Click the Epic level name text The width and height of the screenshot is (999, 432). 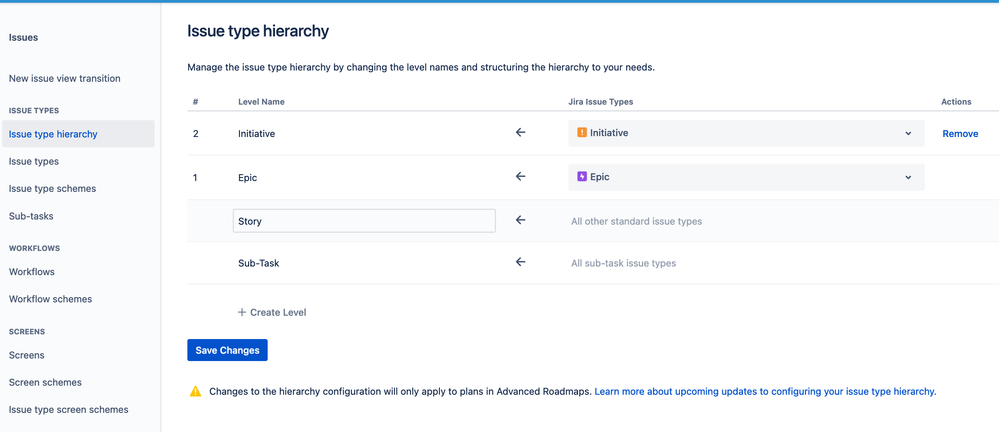click(248, 178)
